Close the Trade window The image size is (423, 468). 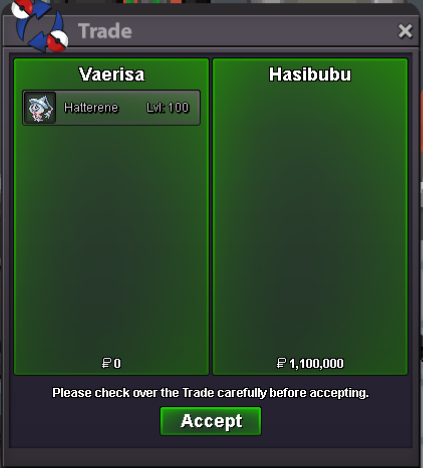tap(405, 31)
